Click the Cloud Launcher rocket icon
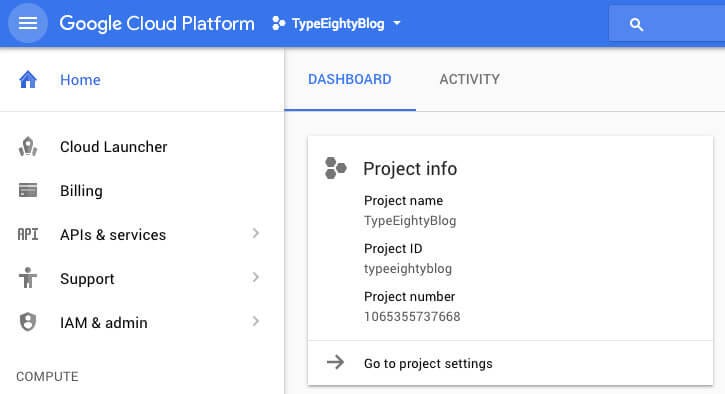The image size is (725, 394). click(28, 147)
